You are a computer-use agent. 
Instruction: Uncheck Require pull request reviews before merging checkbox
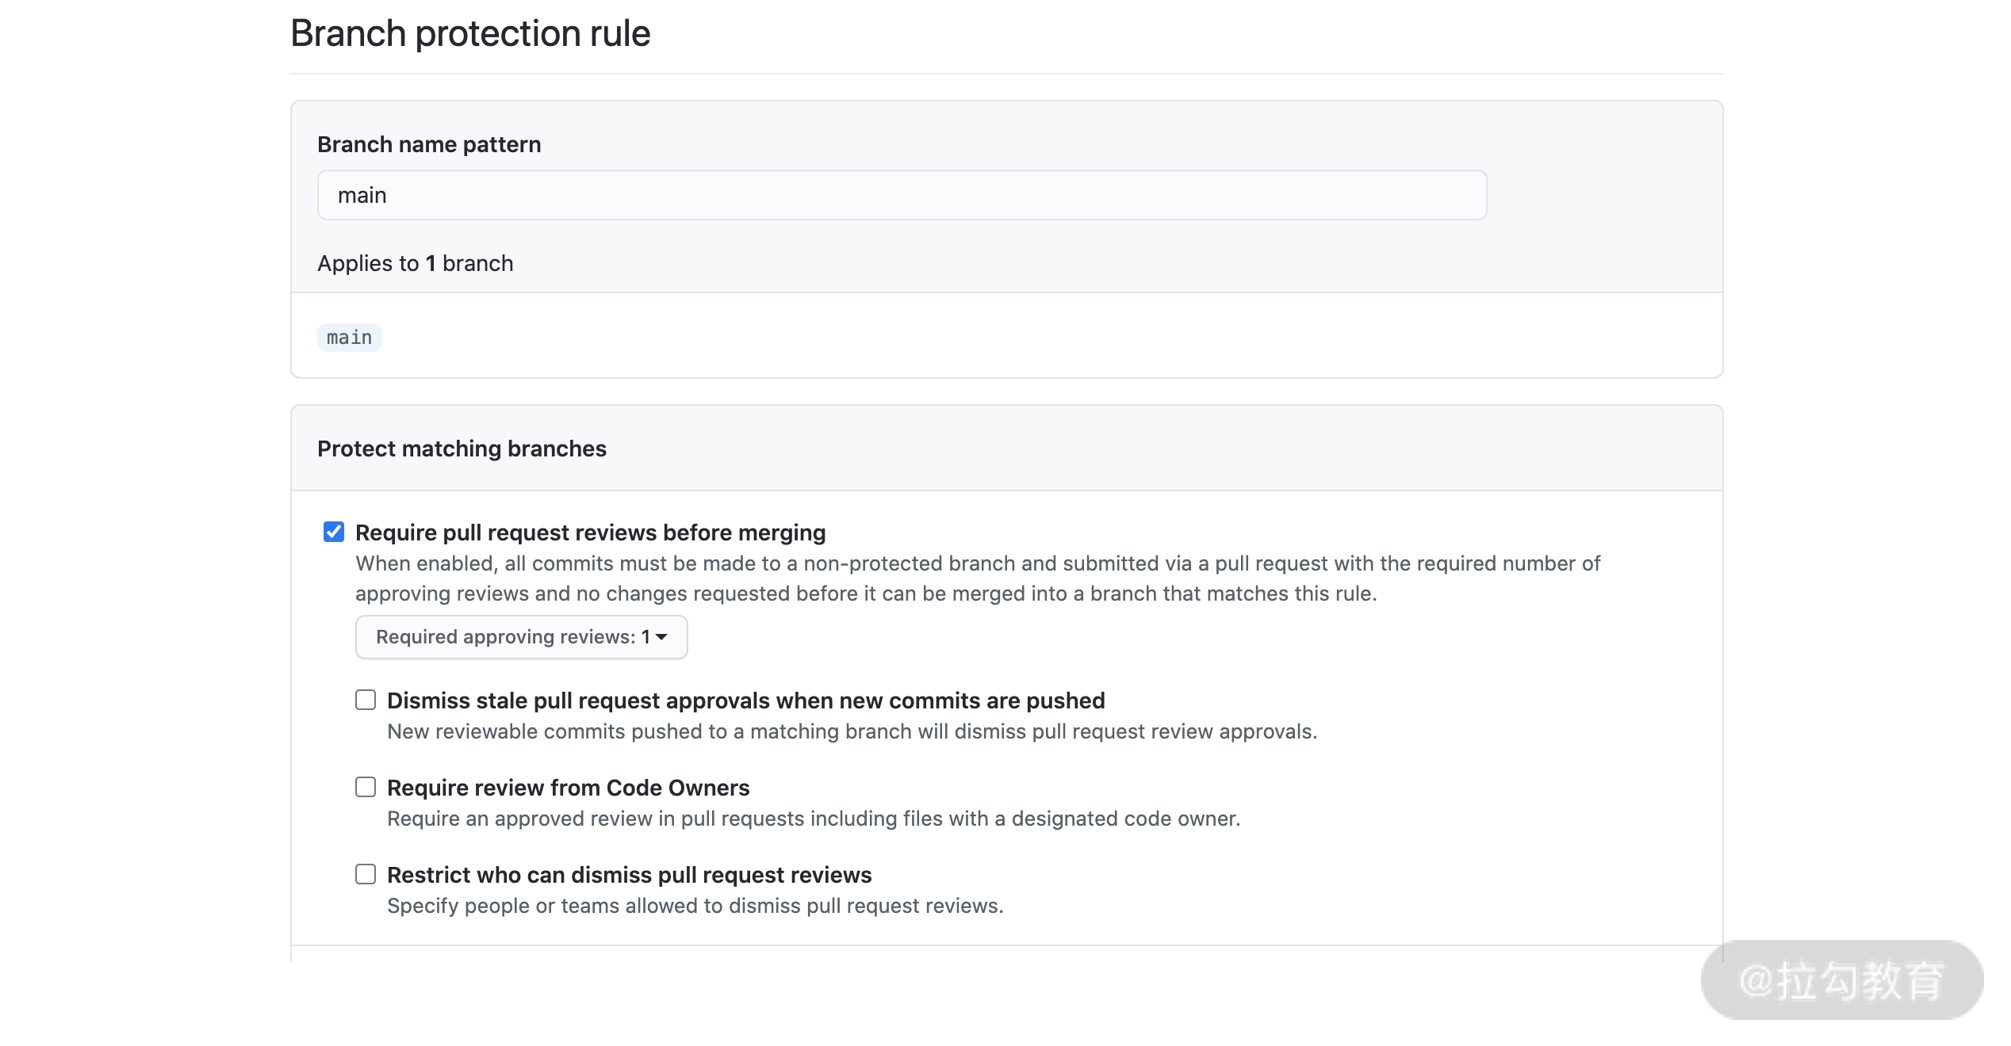[x=334, y=532]
